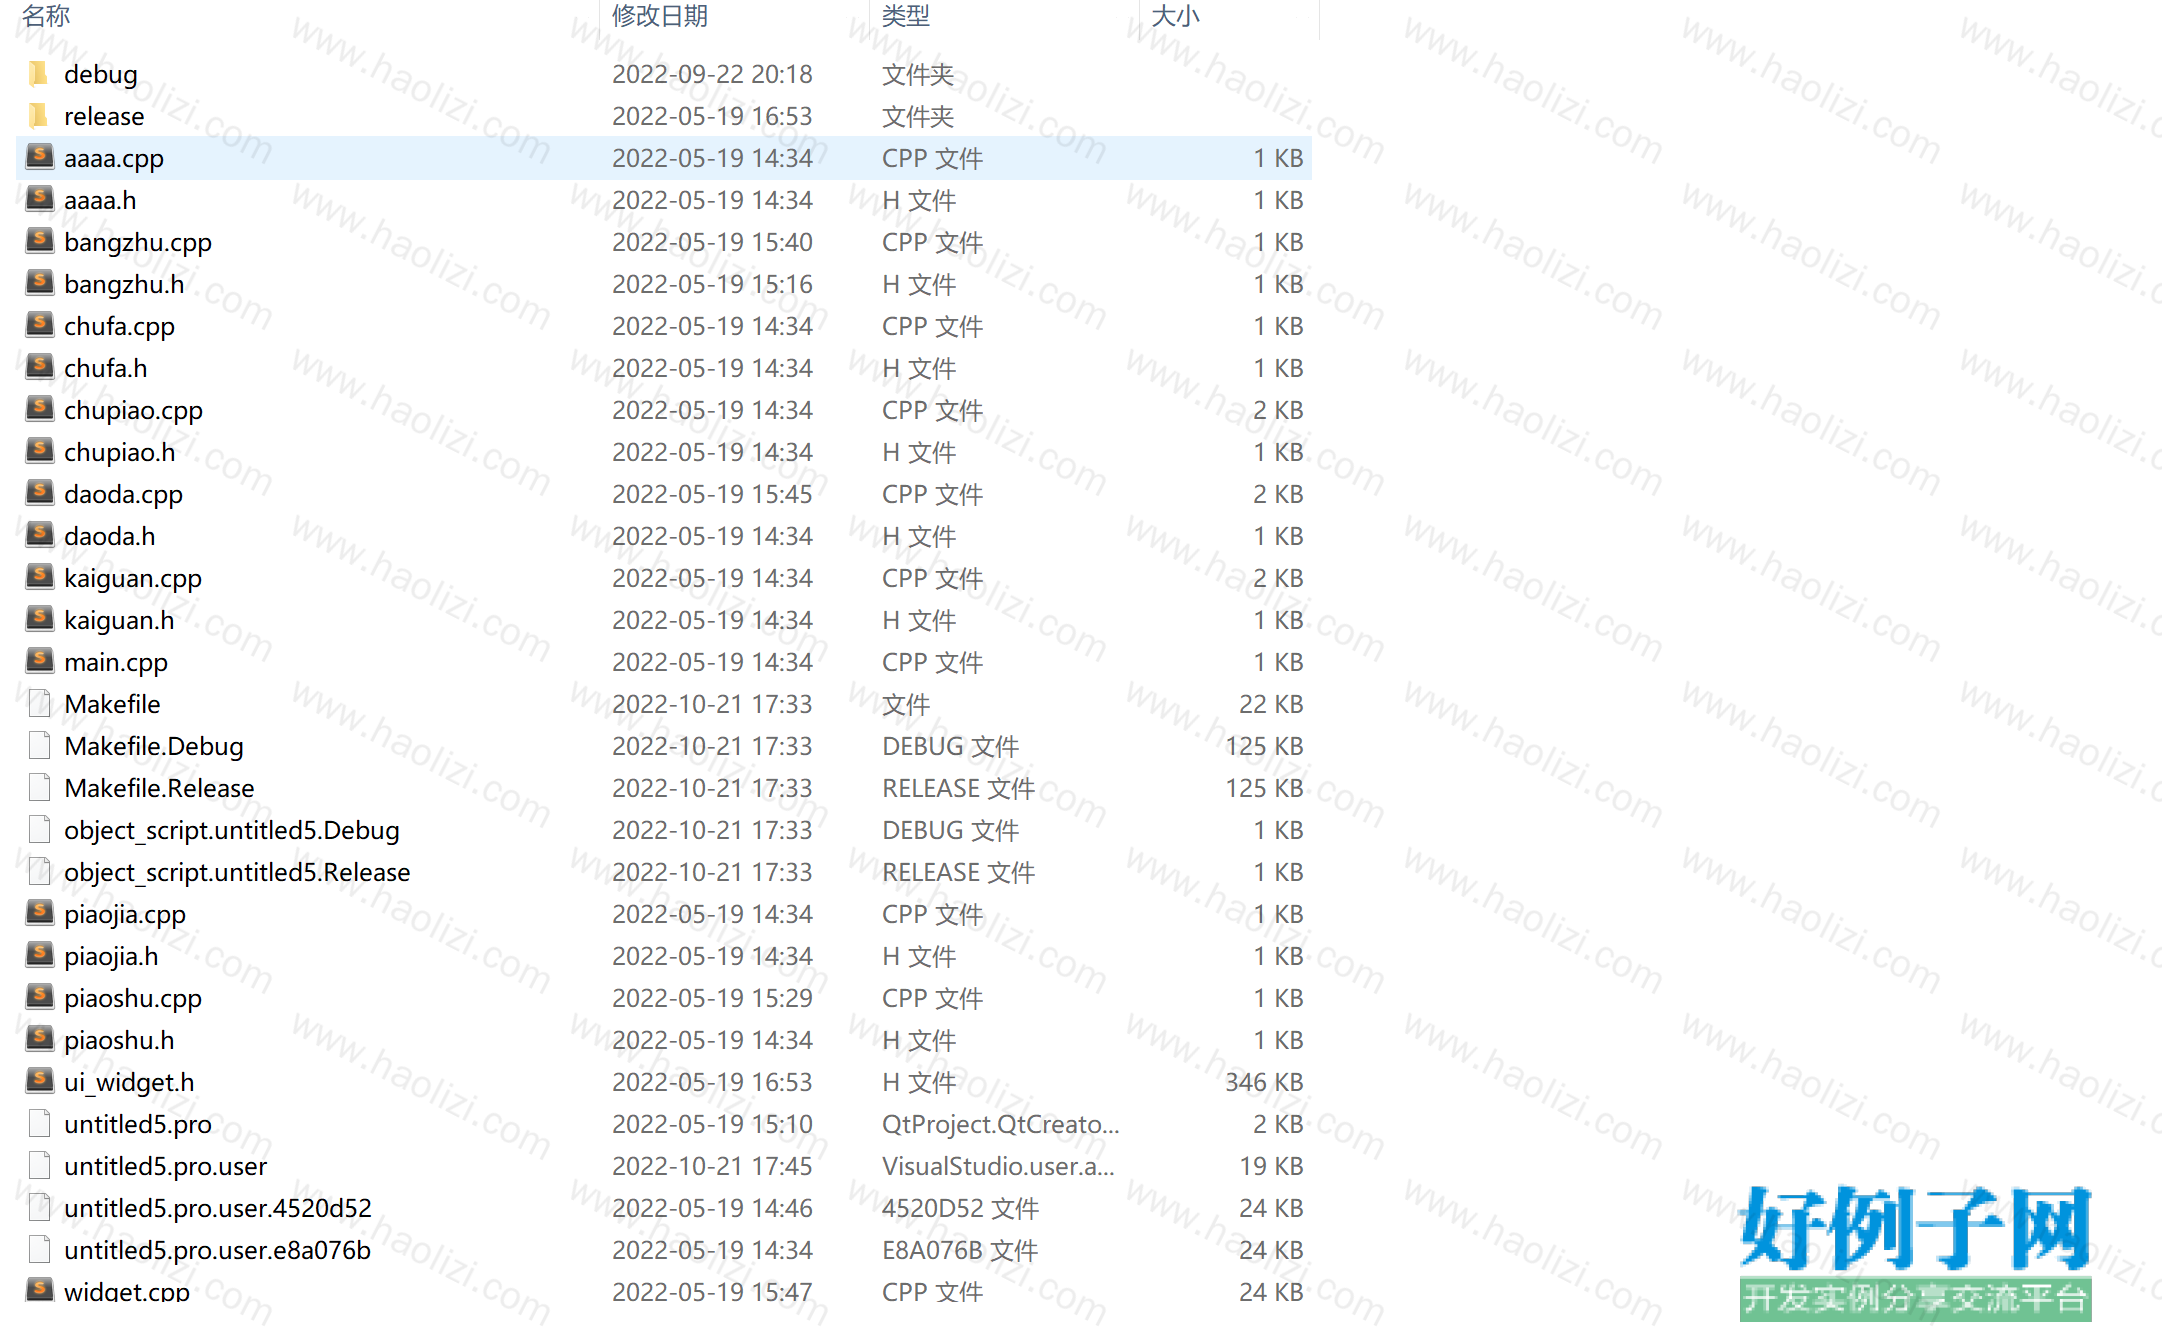Select the chupiao.cpp file name
The image size is (2162, 1332).
tap(134, 410)
